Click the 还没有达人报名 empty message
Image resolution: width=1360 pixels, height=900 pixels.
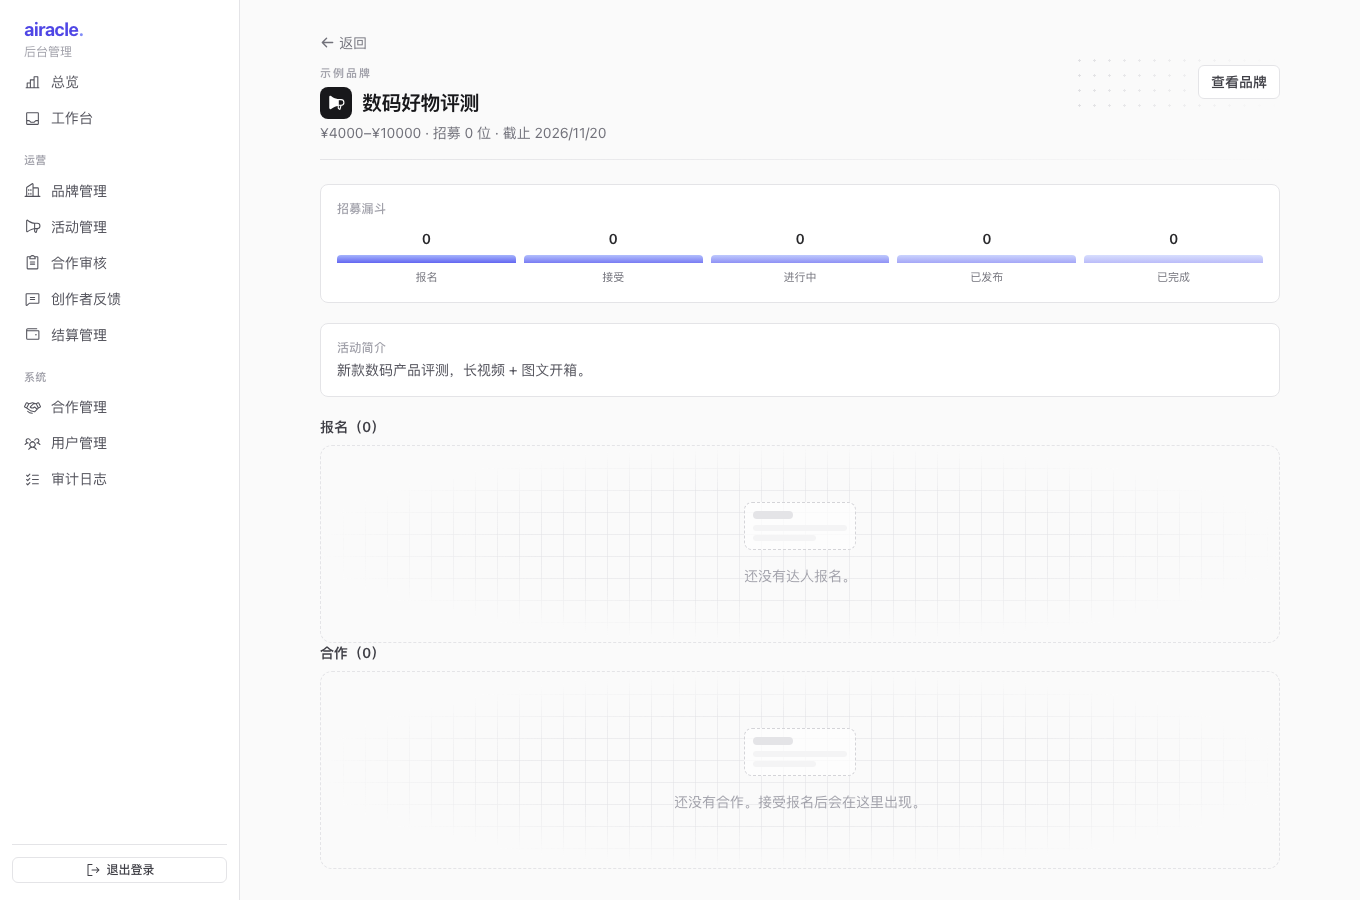point(798,576)
